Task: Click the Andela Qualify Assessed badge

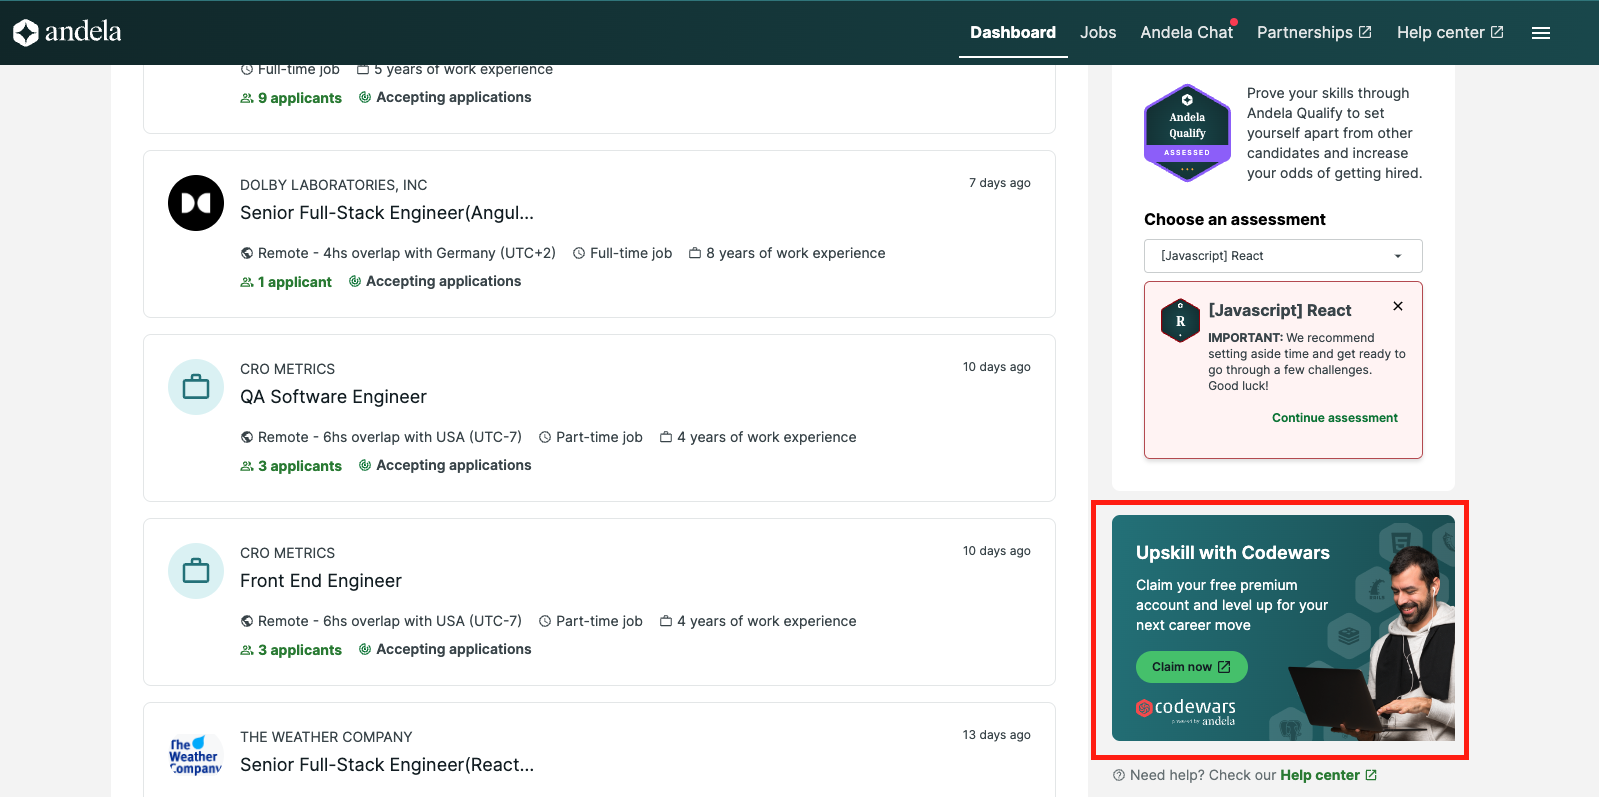Action: point(1187,133)
